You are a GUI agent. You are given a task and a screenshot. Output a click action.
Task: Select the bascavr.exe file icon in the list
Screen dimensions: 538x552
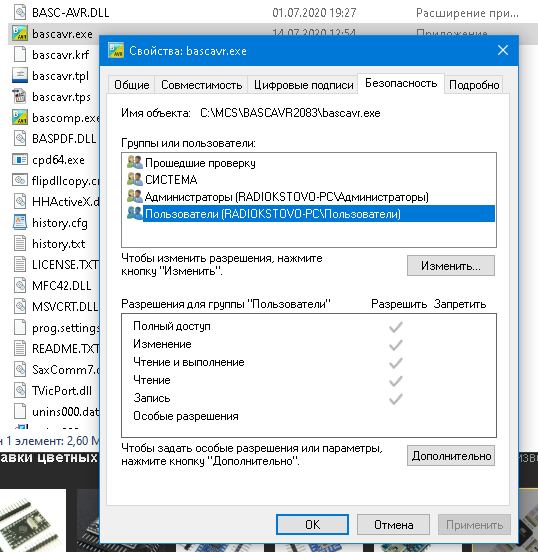[20, 33]
